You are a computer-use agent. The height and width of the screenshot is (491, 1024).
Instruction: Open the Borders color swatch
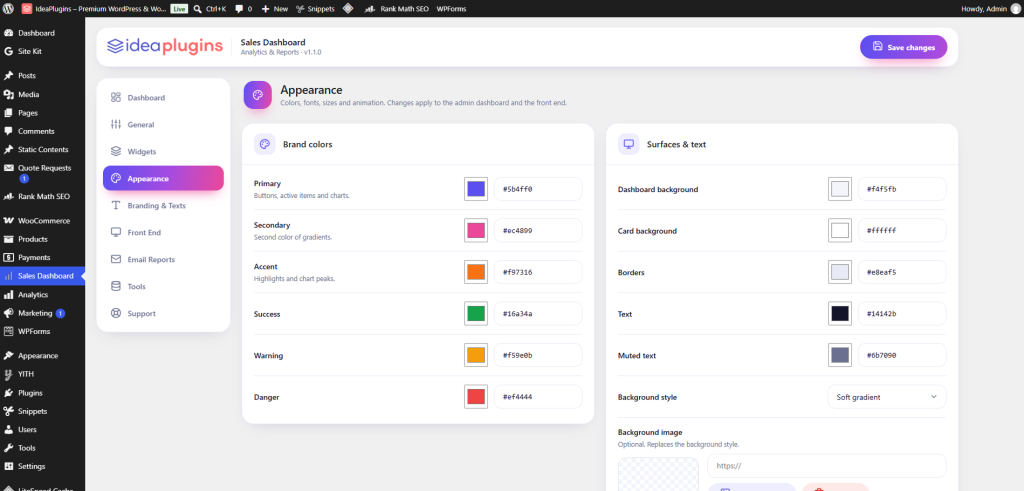[x=840, y=272]
